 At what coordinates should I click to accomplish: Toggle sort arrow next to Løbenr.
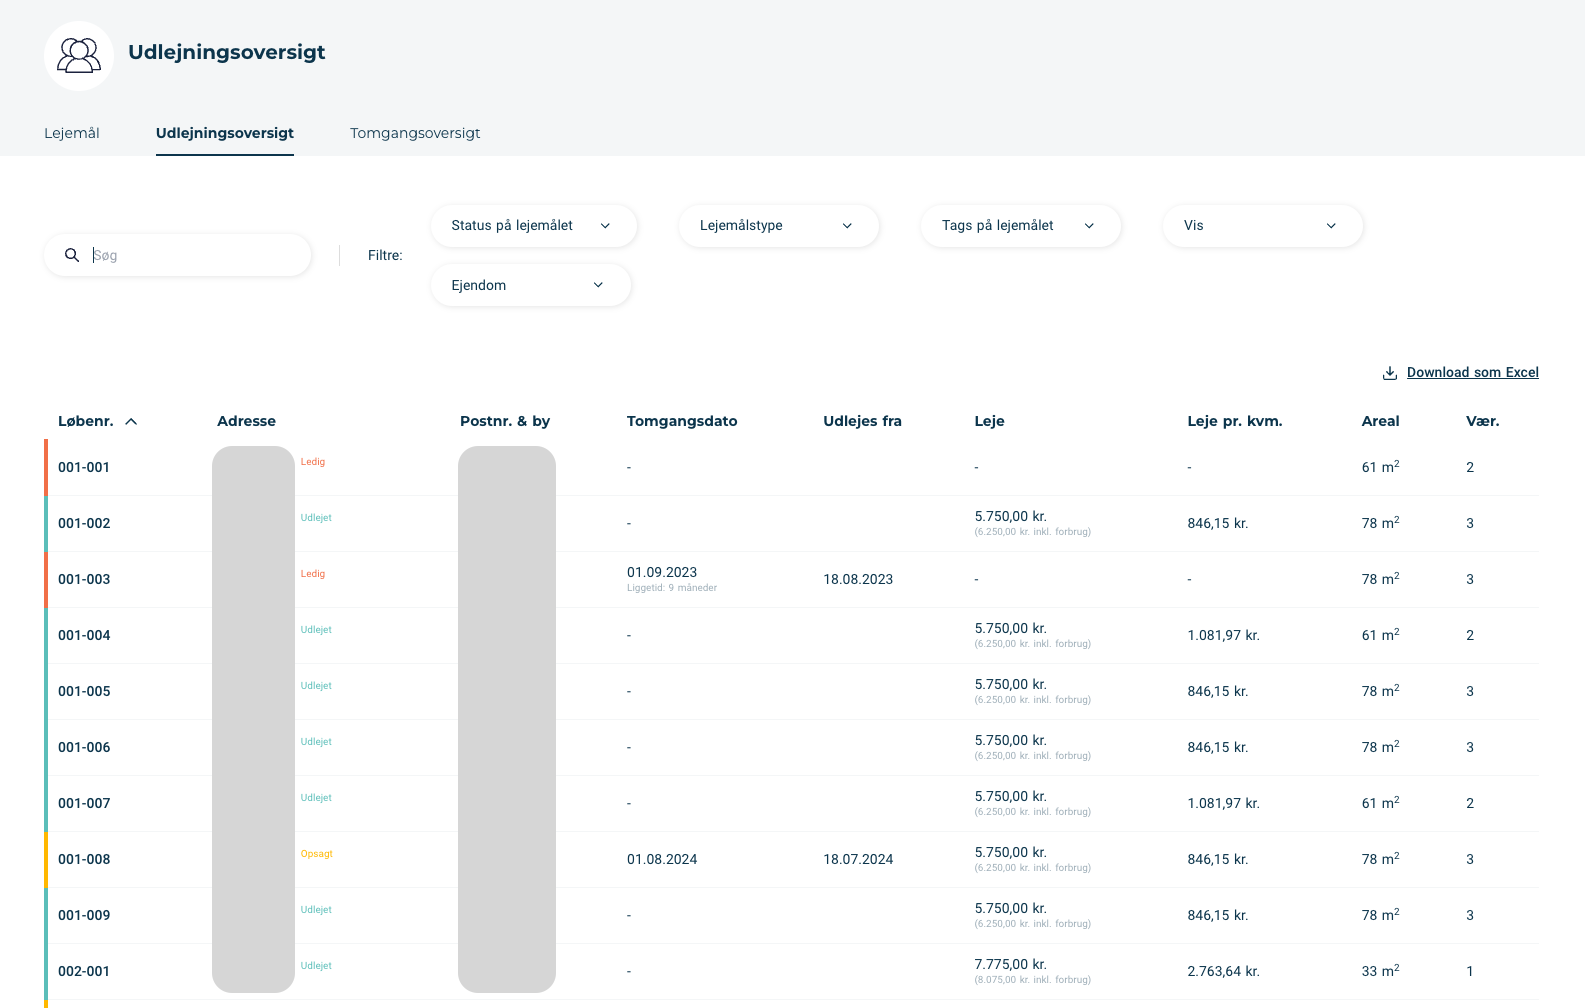coord(131,421)
